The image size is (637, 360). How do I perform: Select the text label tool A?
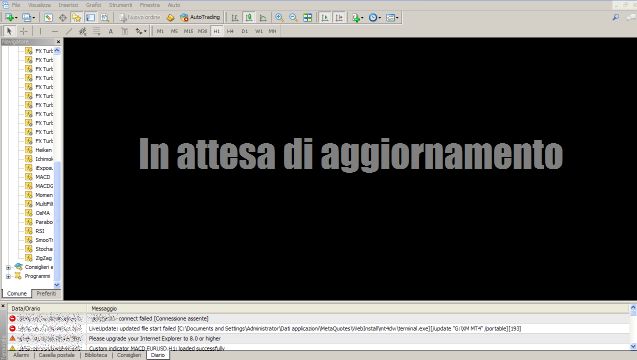[x=110, y=31]
